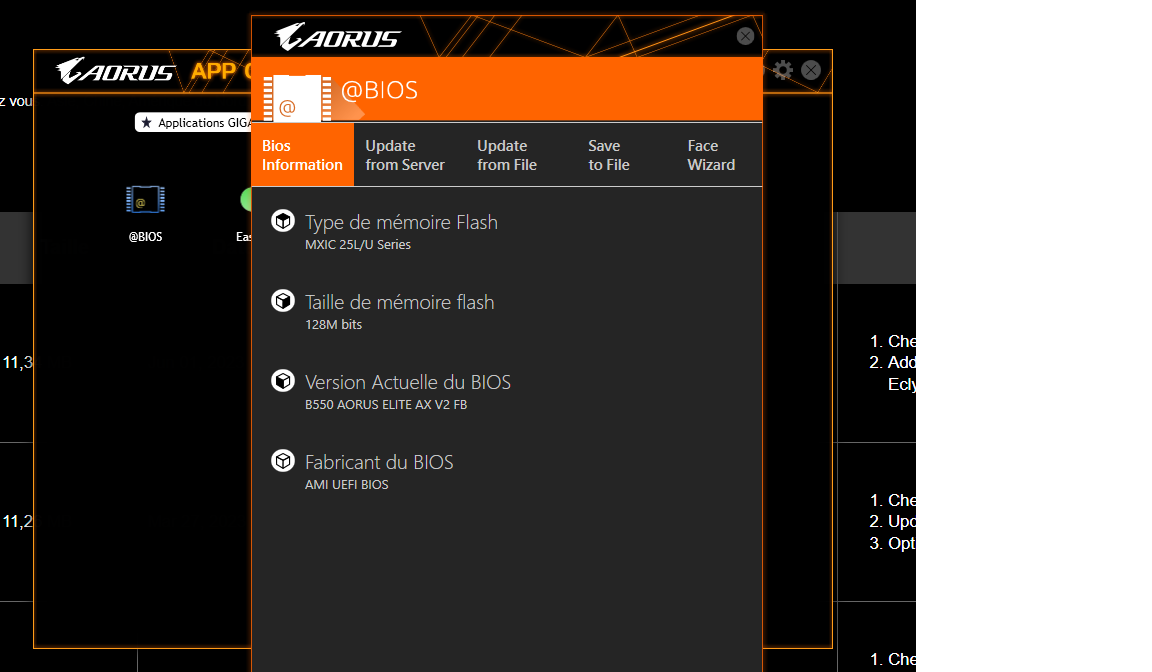Click the @BIOS title text in header
This screenshot has width=1152, height=672.
pos(379,90)
